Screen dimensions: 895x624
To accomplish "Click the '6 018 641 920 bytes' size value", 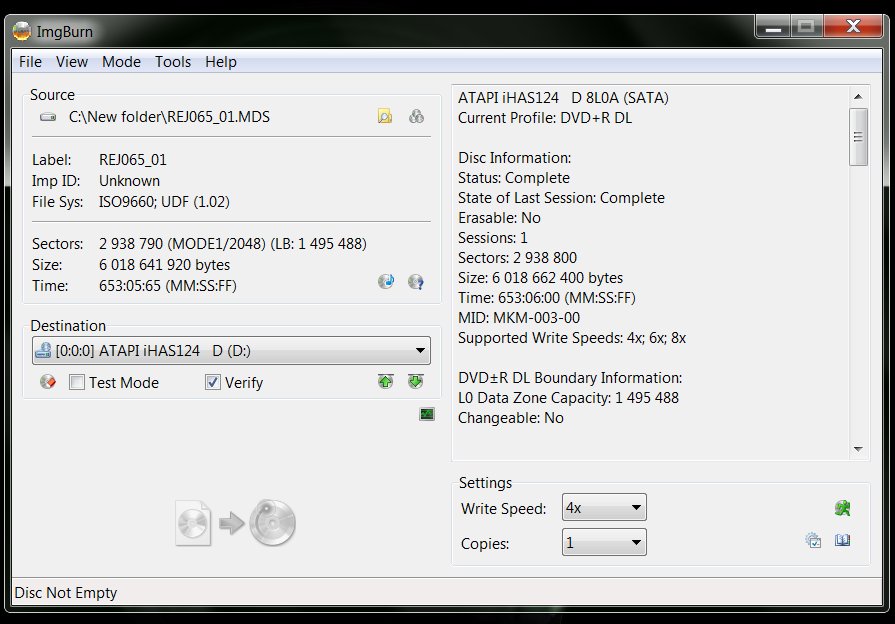I will click(164, 265).
